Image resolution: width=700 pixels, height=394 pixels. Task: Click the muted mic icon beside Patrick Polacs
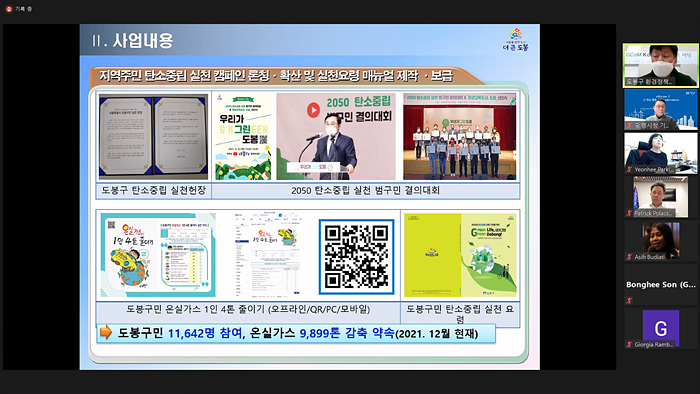point(629,213)
